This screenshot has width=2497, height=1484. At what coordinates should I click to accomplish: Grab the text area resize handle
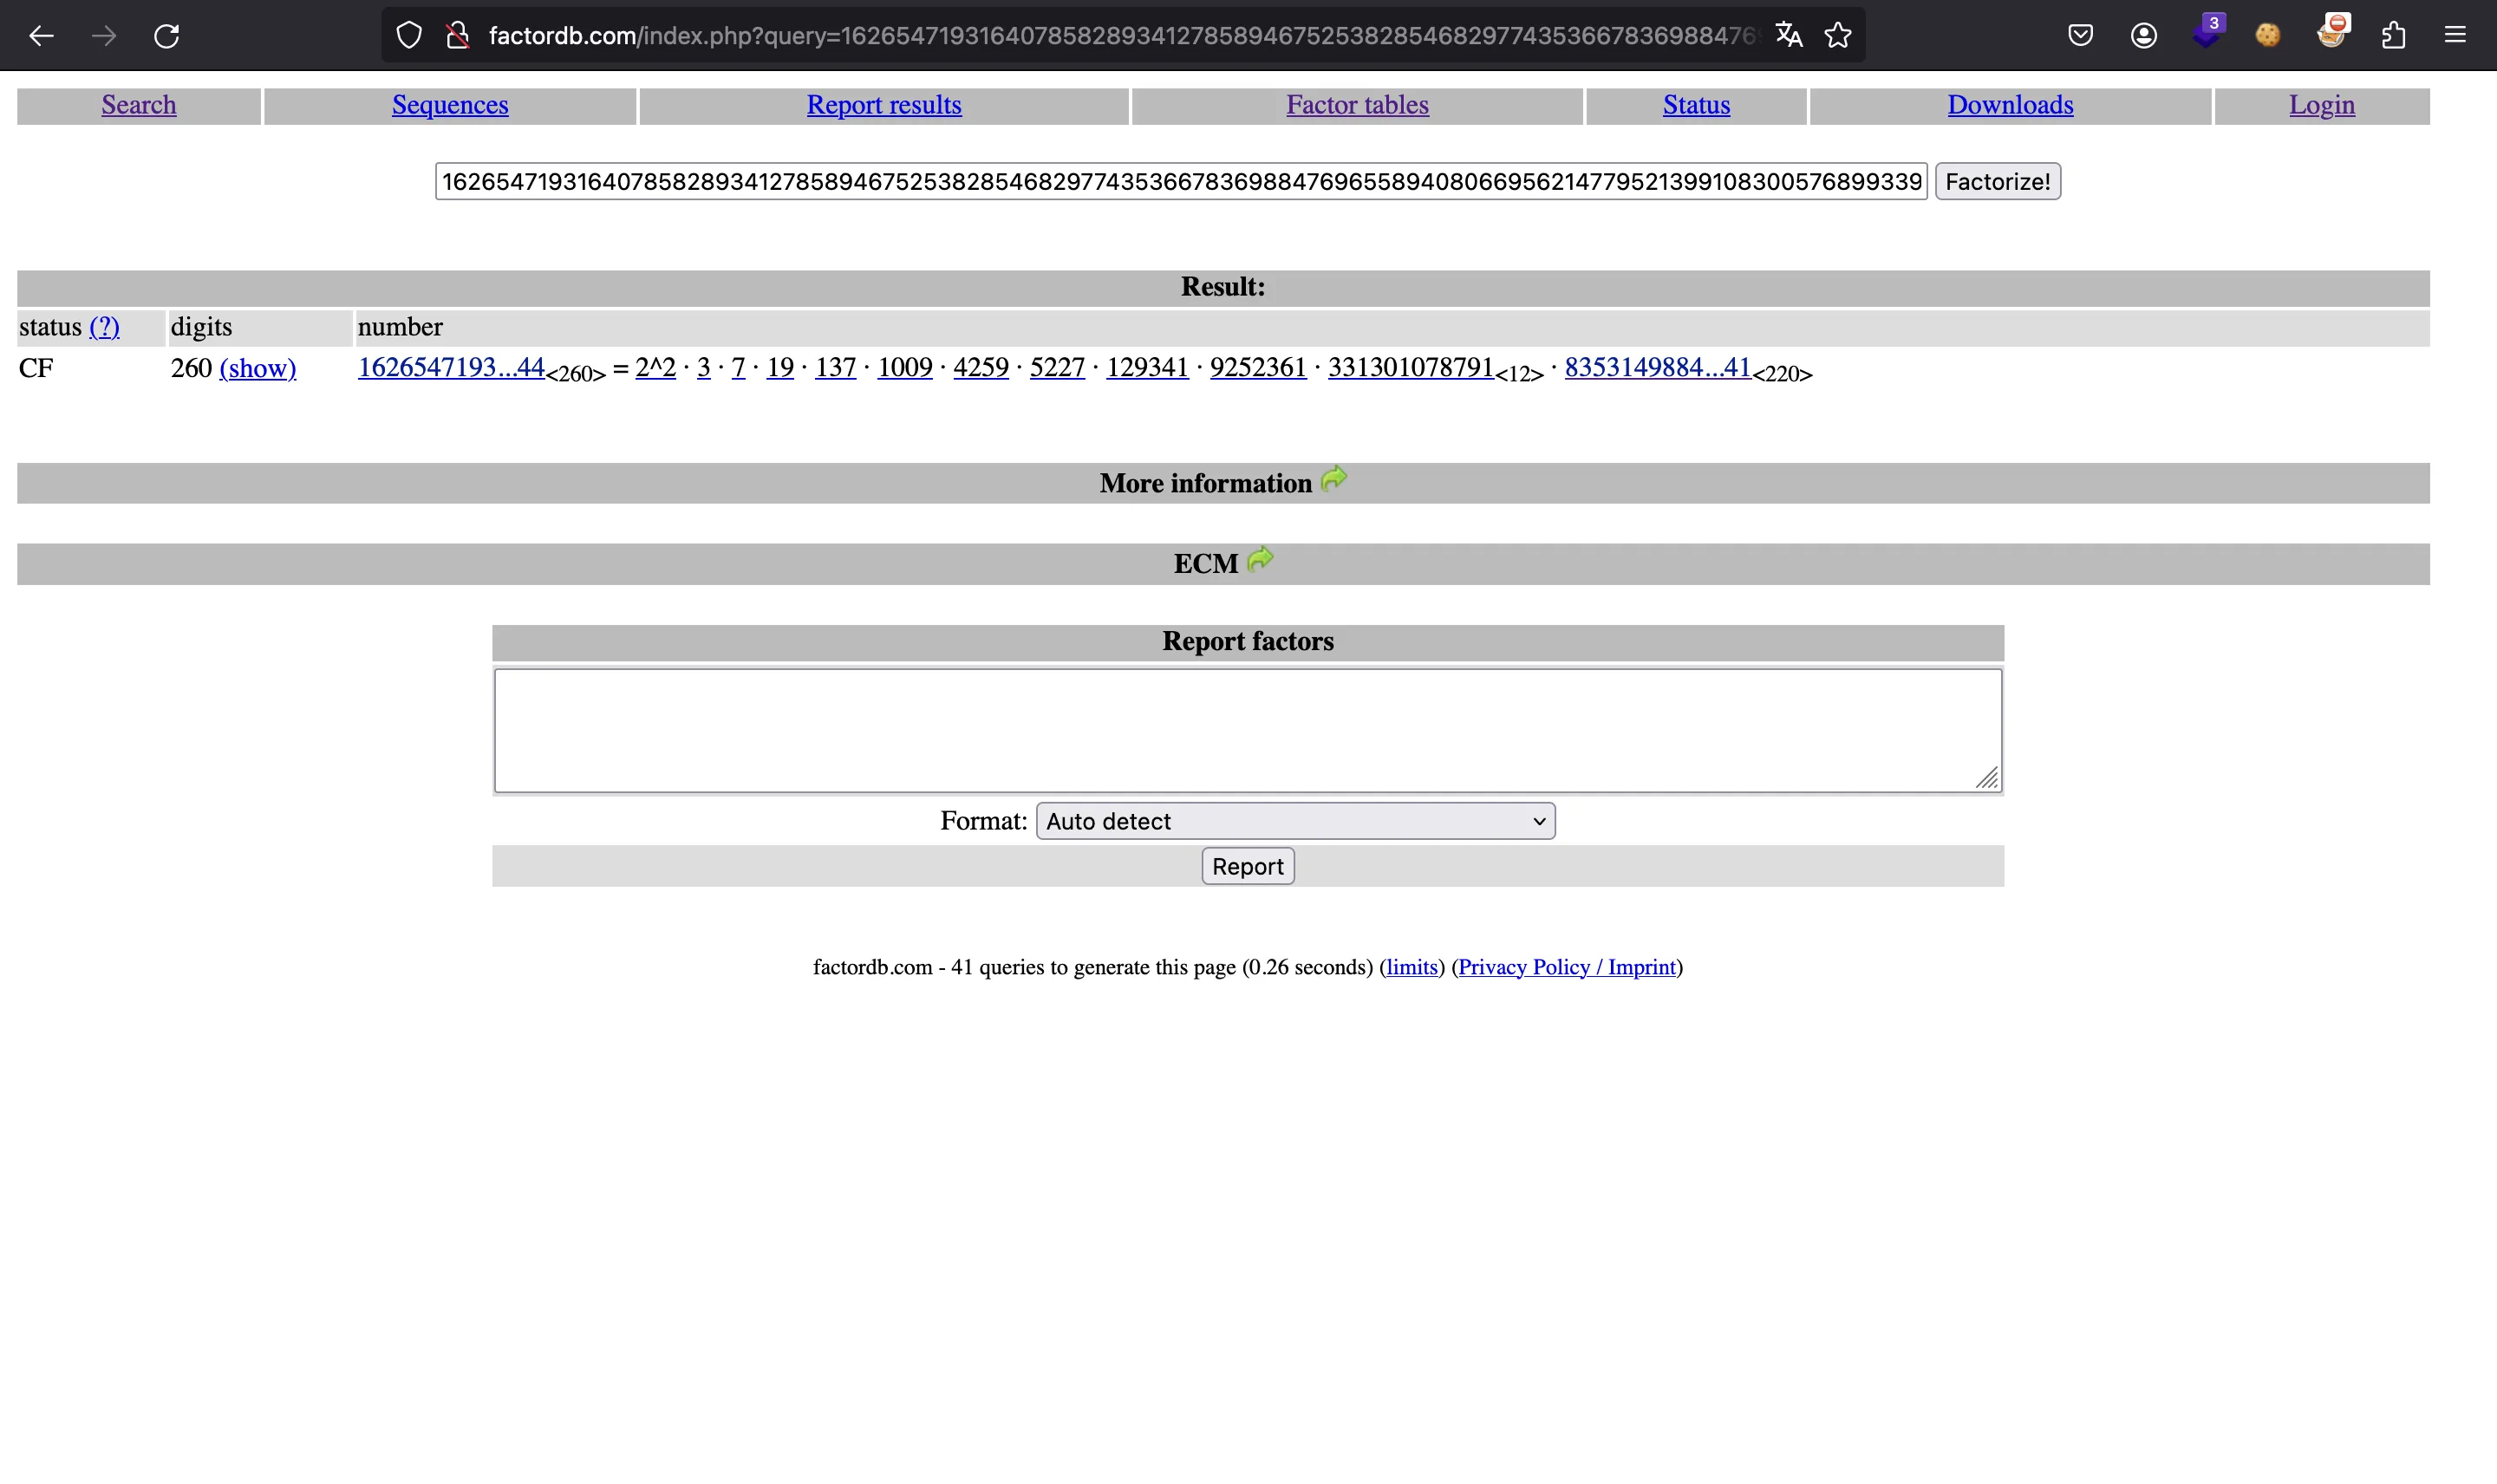tap(1987, 778)
